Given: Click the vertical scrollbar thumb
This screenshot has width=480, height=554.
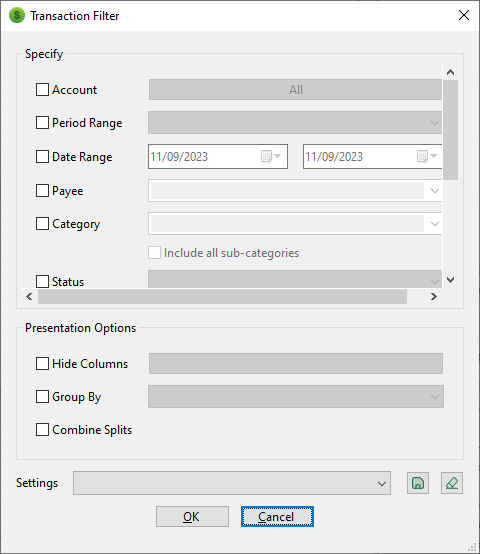Looking at the screenshot, I should [450, 130].
